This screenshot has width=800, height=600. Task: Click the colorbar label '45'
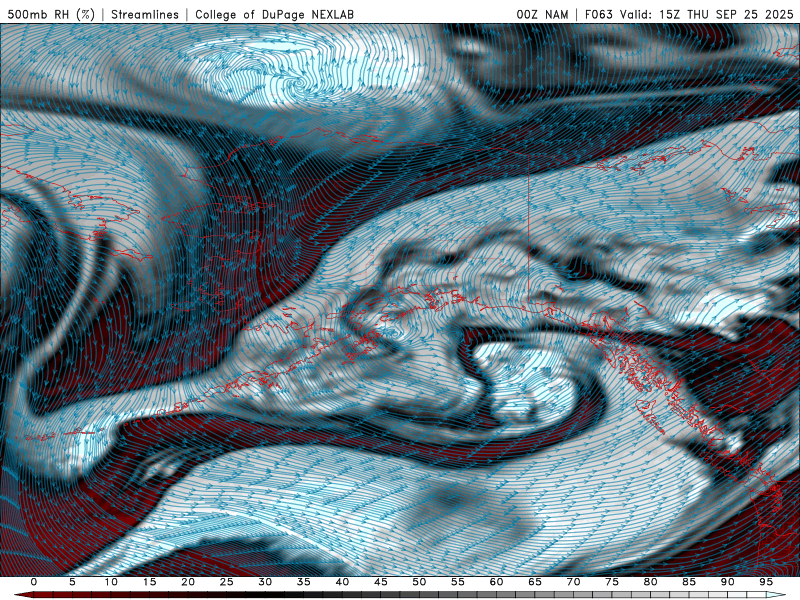click(381, 582)
